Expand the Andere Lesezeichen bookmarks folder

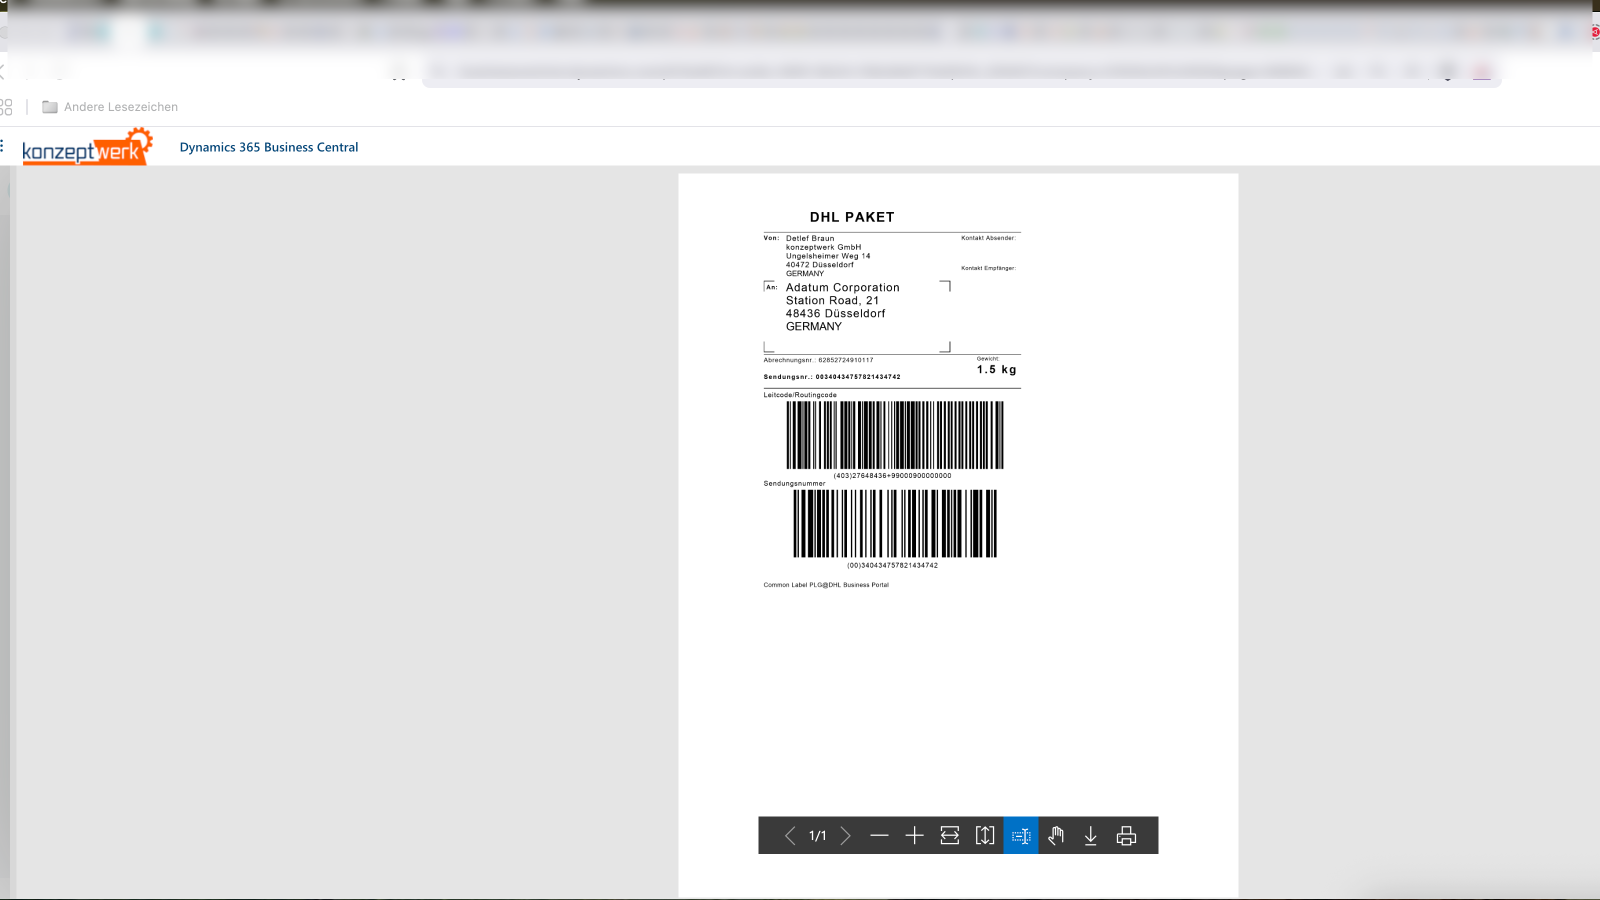110,107
